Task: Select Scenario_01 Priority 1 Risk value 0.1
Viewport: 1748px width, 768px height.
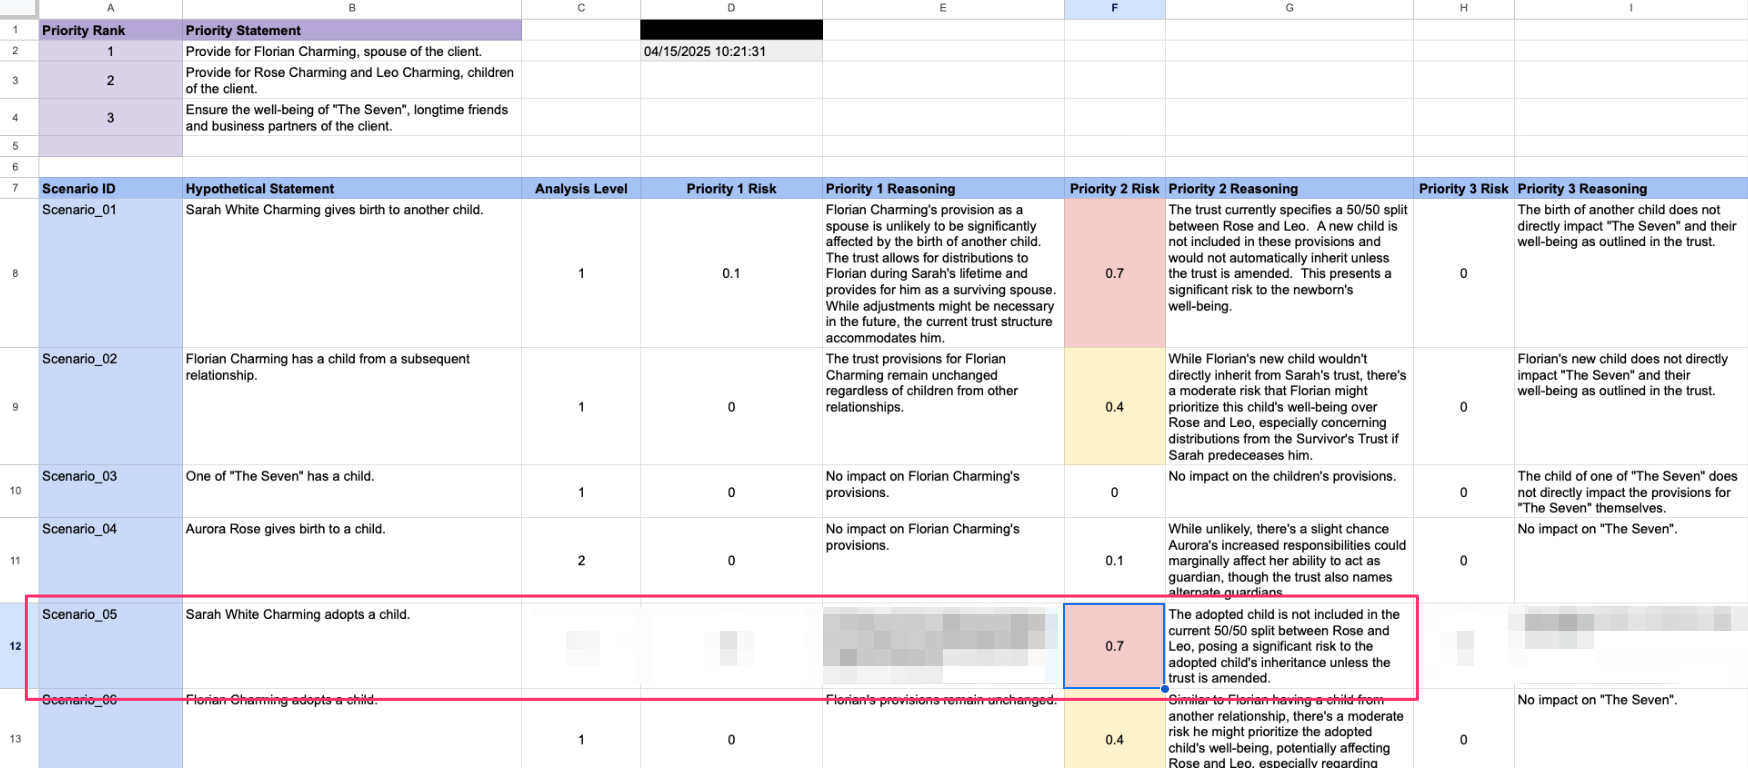Action: pyautogui.click(x=731, y=273)
